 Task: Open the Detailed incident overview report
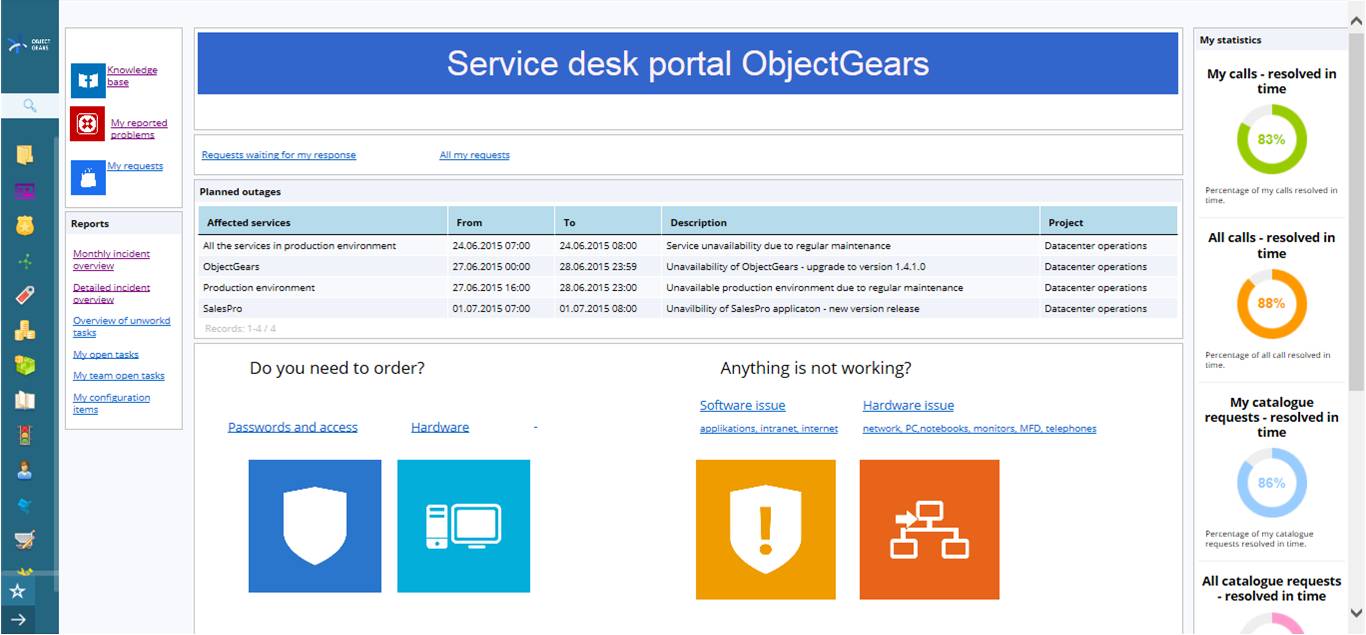[111, 293]
